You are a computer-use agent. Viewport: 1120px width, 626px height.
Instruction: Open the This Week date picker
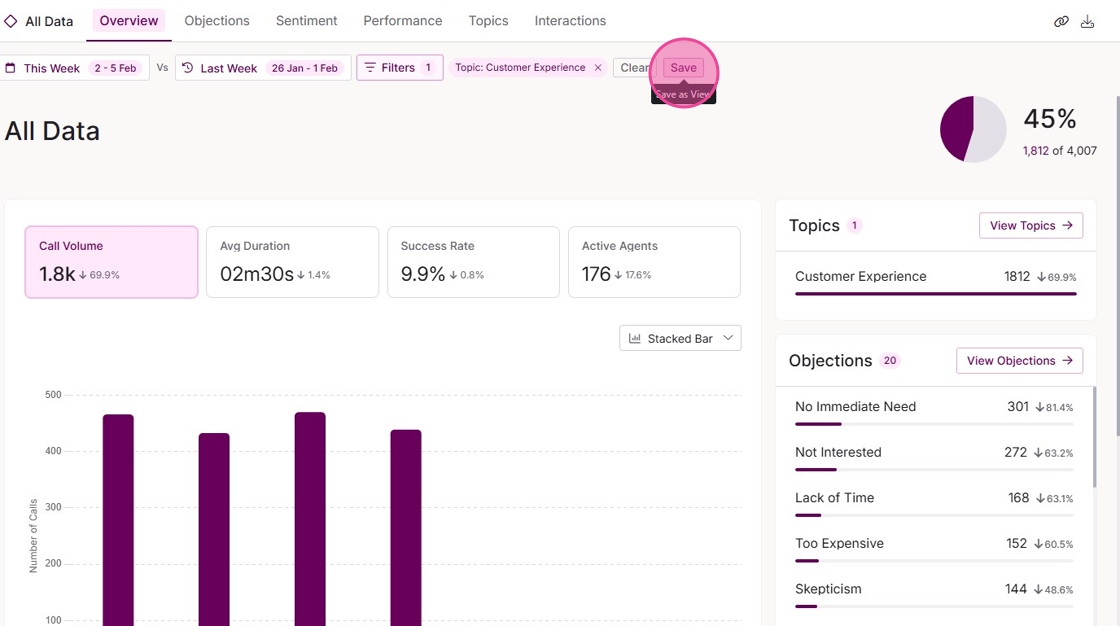74,68
